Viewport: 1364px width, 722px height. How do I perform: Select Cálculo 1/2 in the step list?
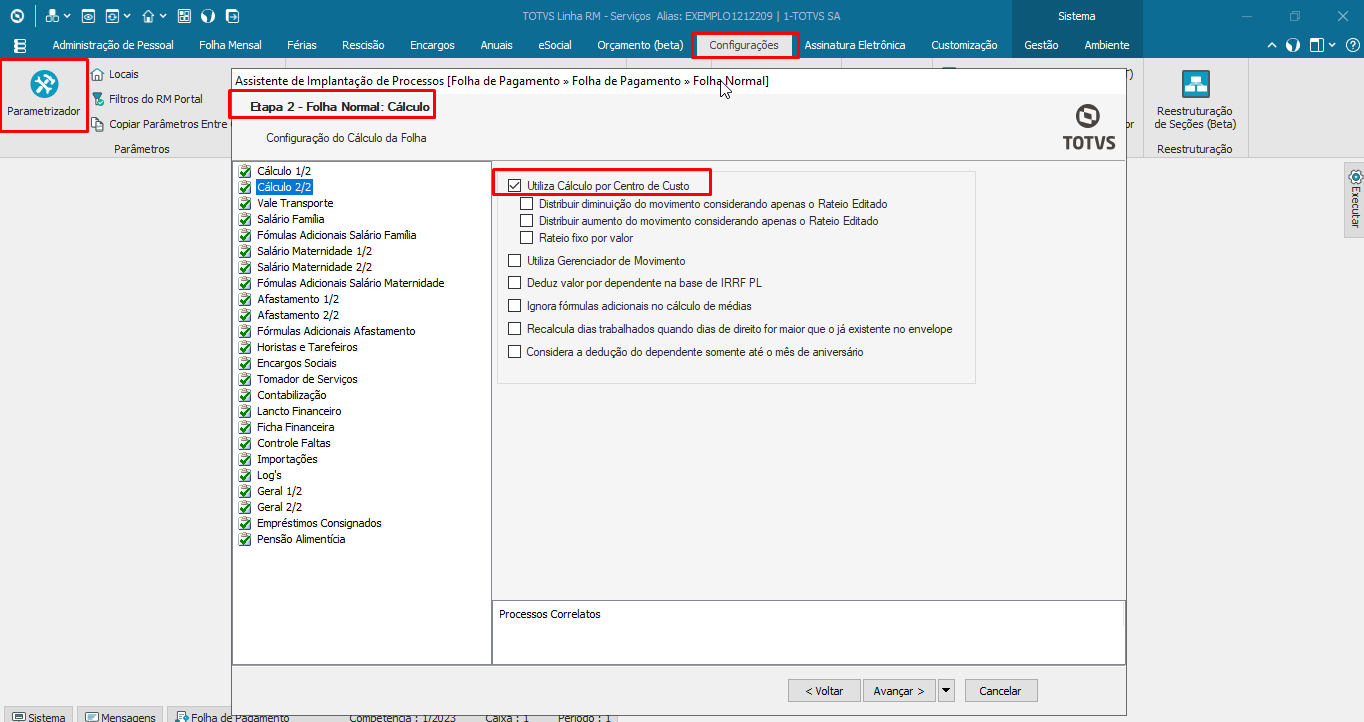tap(284, 171)
